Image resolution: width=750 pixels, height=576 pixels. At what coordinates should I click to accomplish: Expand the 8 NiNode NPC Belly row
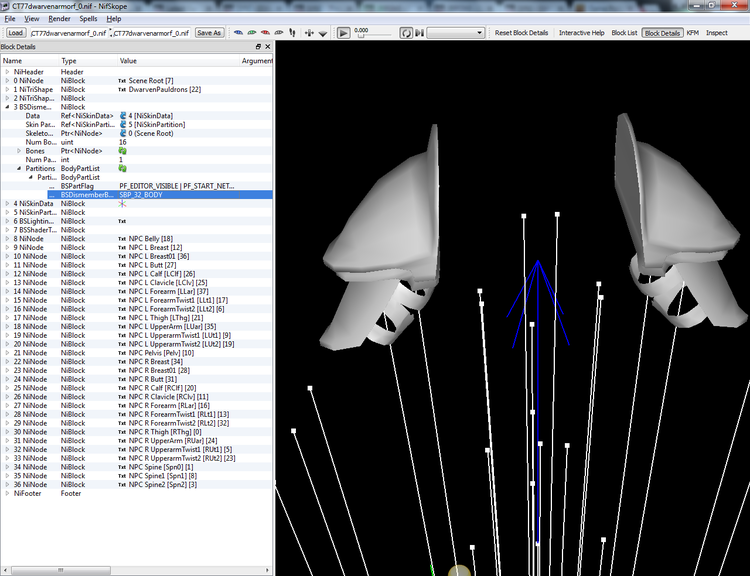click(7, 239)
